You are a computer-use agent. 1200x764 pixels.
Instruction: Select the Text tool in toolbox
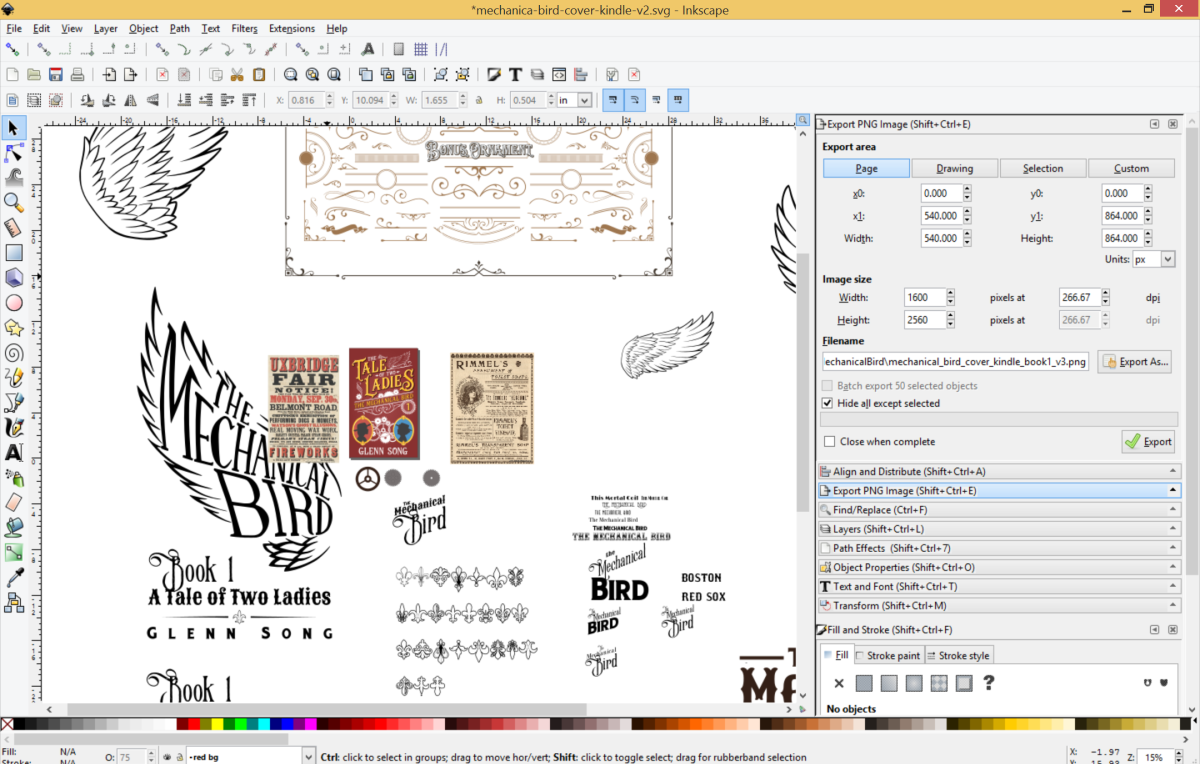click(14, 452)
